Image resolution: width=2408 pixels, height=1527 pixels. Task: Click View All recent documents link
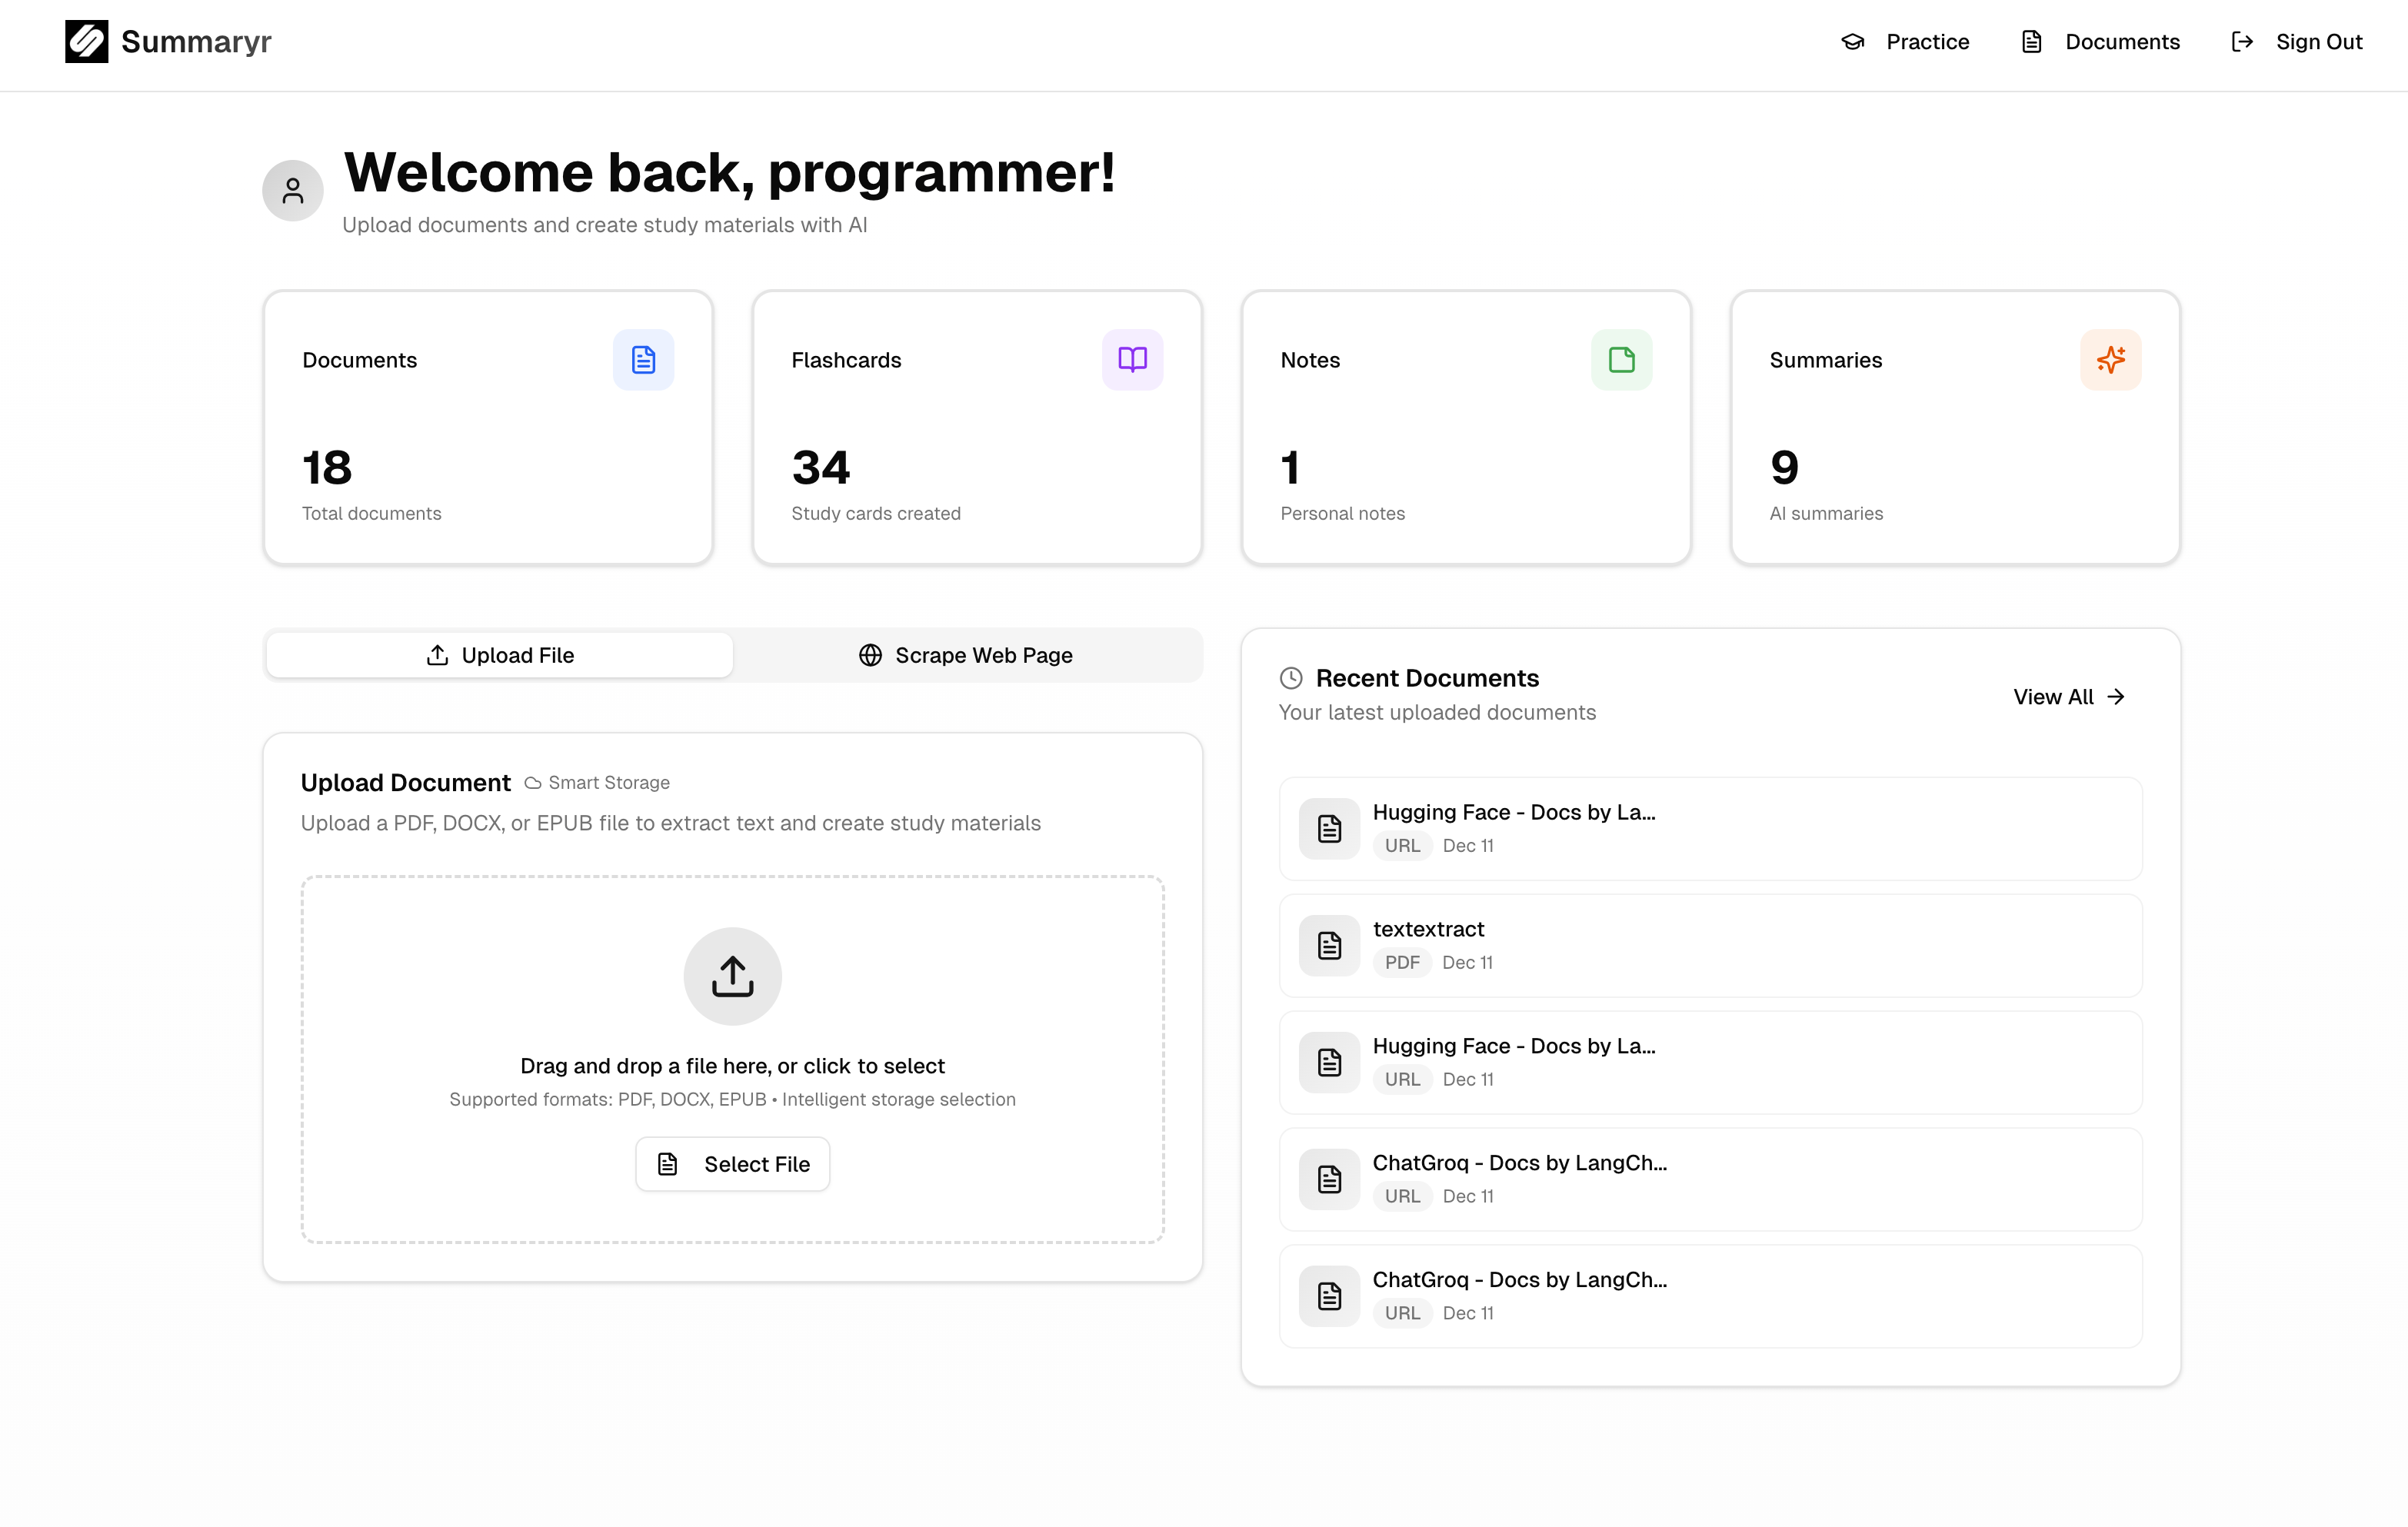[2068, 697]
